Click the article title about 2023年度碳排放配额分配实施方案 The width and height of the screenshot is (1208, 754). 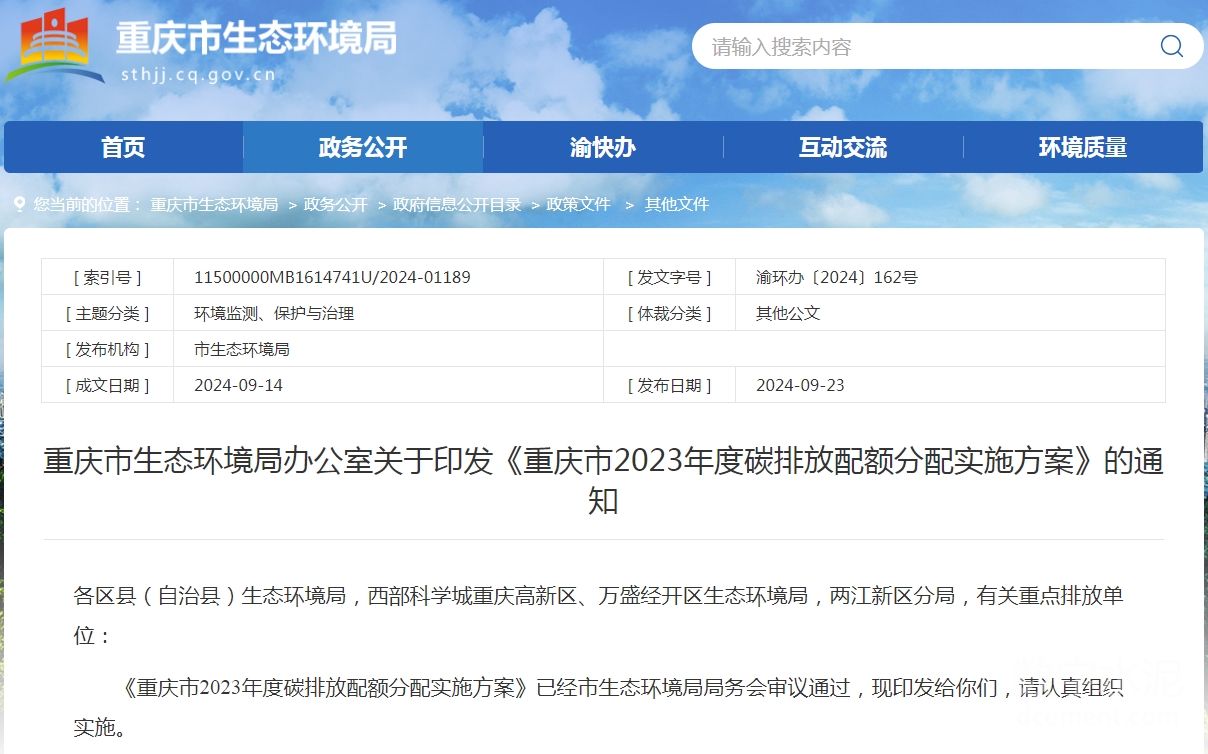tap(603, 480)
